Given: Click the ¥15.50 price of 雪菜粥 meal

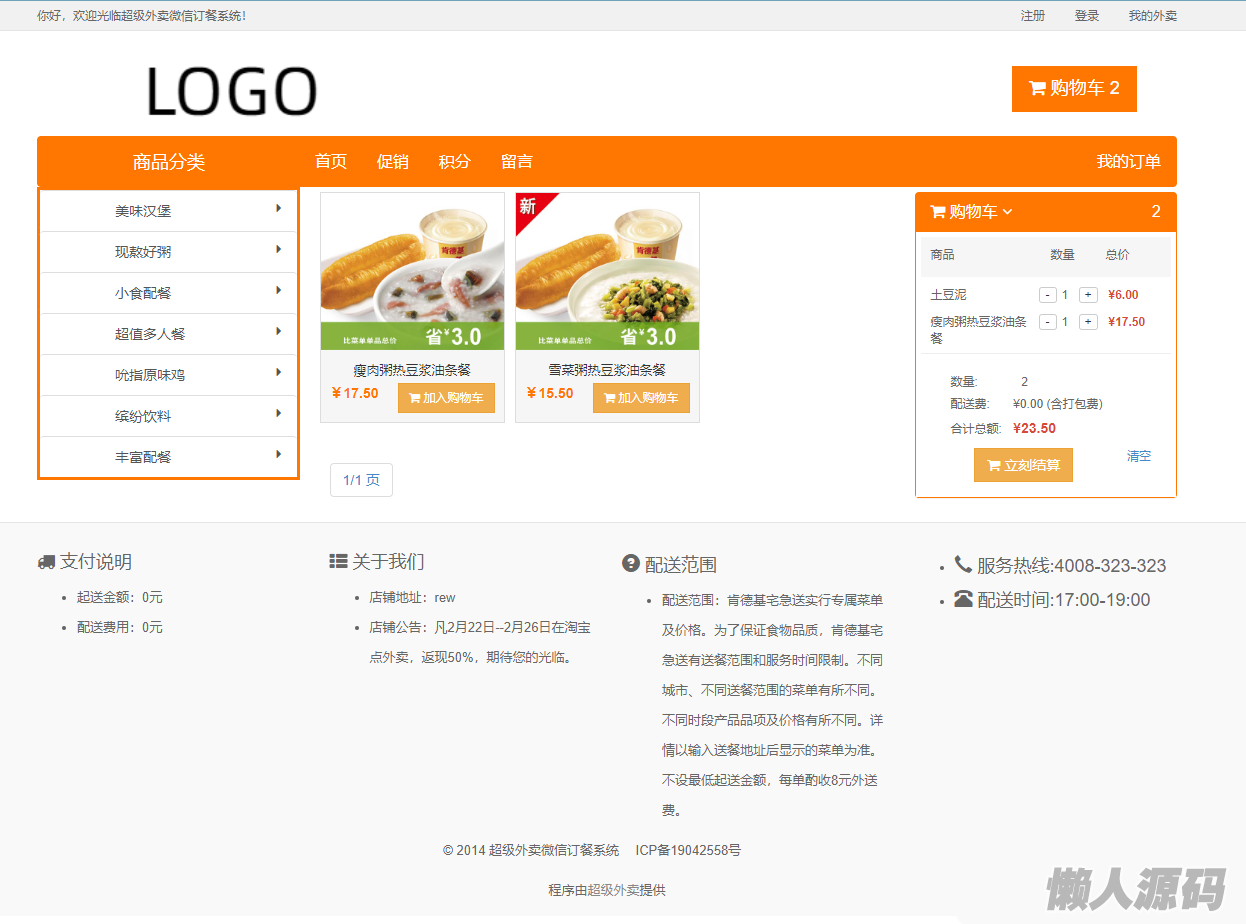Looking at the screenshot, I should tap(550, 393).
